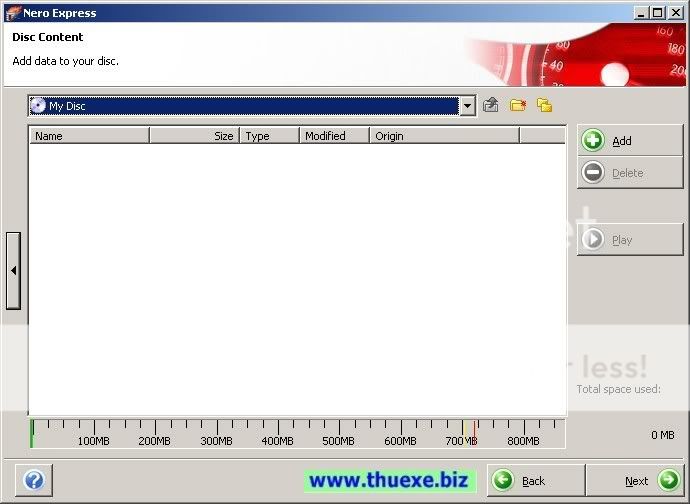Sort by the Modified column header
This screenshot has width=690, height=504.
pyautogui.click(x=334, y=136)
